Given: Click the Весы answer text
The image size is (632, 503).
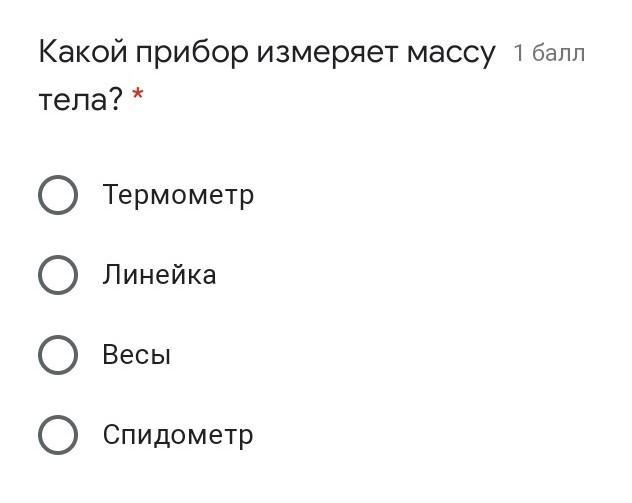Looking at the screenshot, I should [x=137, y=355].
